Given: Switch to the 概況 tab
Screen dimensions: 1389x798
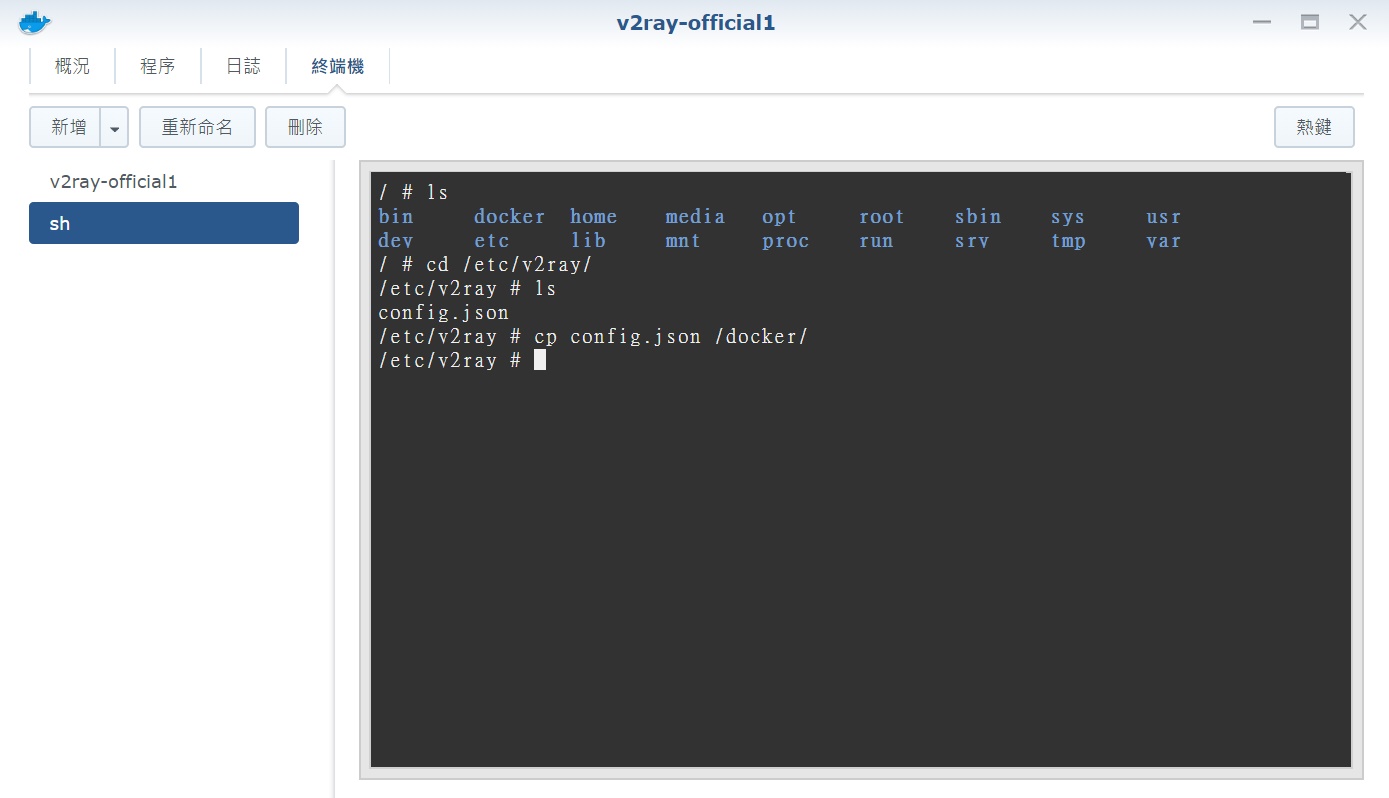Looking at the screenshot, I should (70, 65).
